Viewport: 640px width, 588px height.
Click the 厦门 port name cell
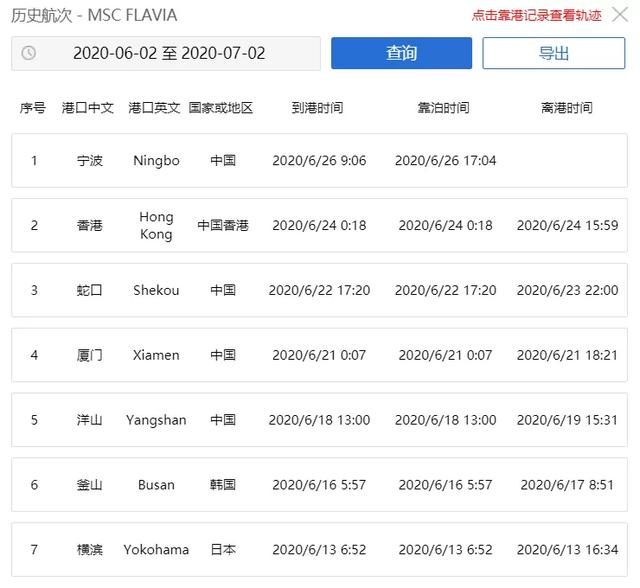[90, 355]
